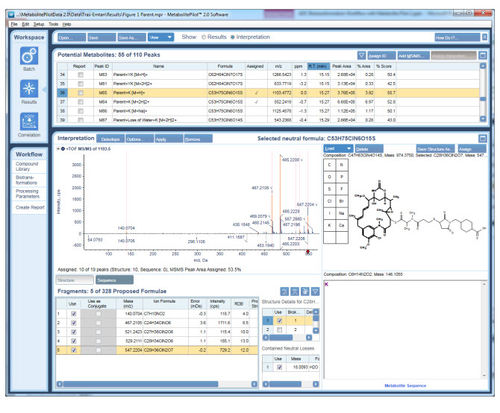Viewport: 500px width, 413px height.
Task: Click the fragments filter funnel icon
Action: [x=315, y=292]
